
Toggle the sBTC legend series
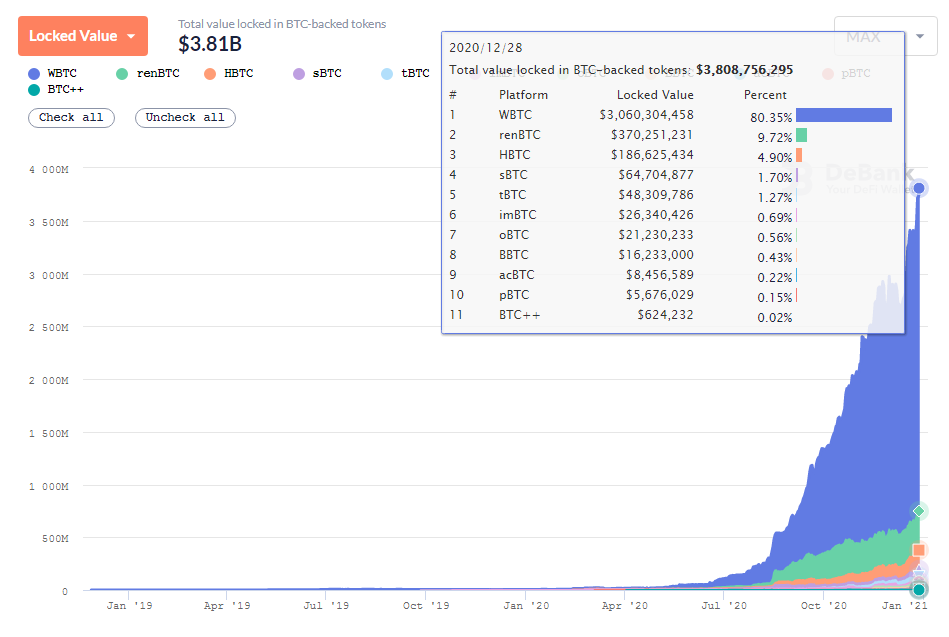click(x=317, y=73)
